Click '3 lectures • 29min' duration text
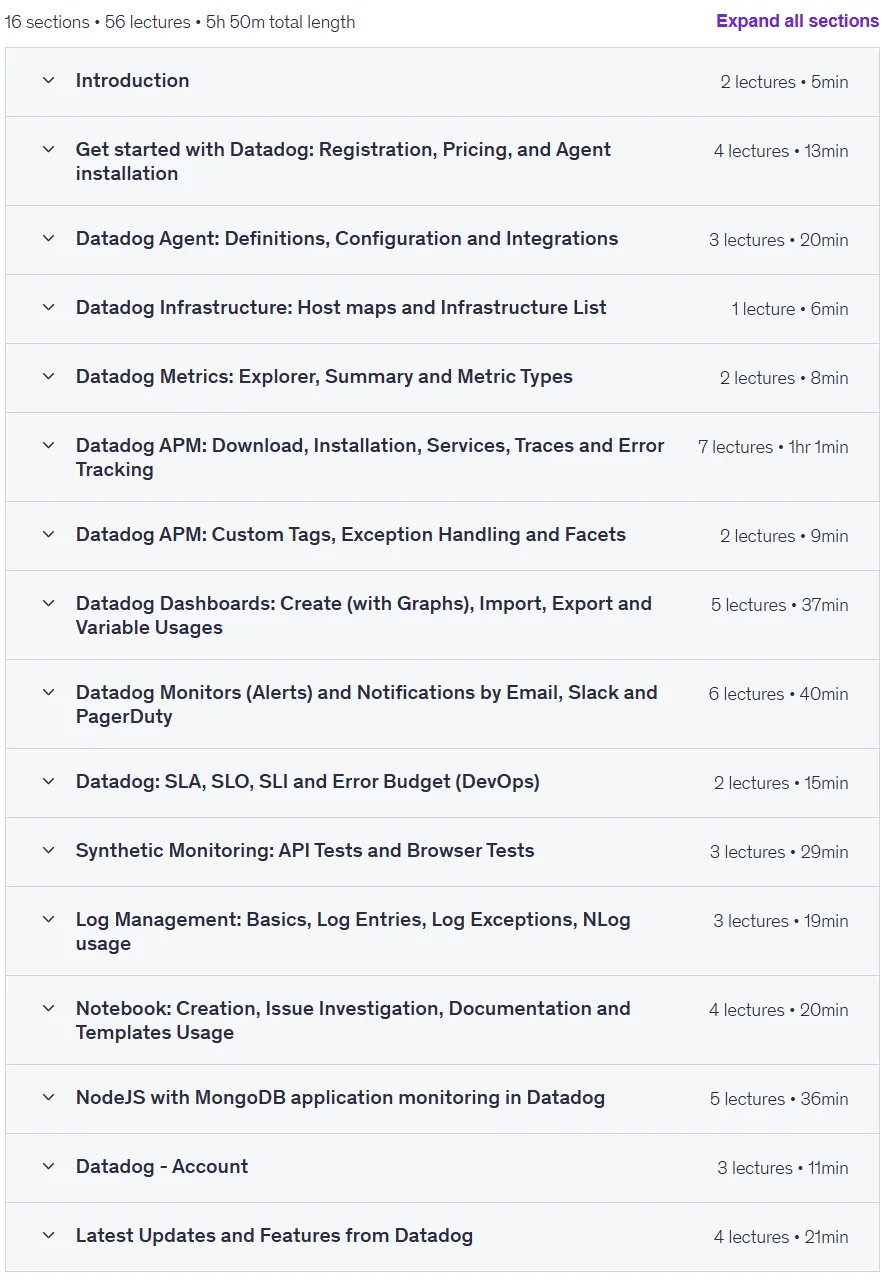 pyautogui.click(x=779, y=852)
